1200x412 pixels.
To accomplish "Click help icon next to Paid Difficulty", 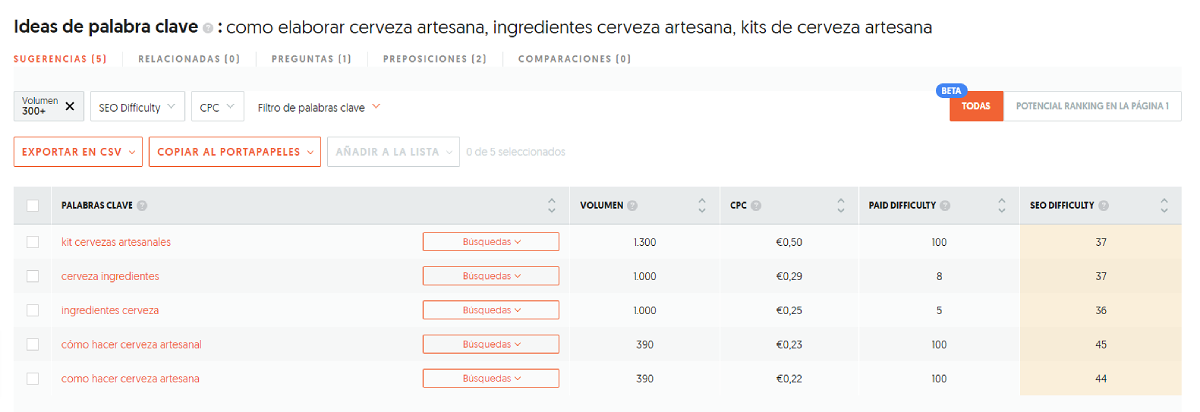I will pyautogui.click(x=945, y=206).
